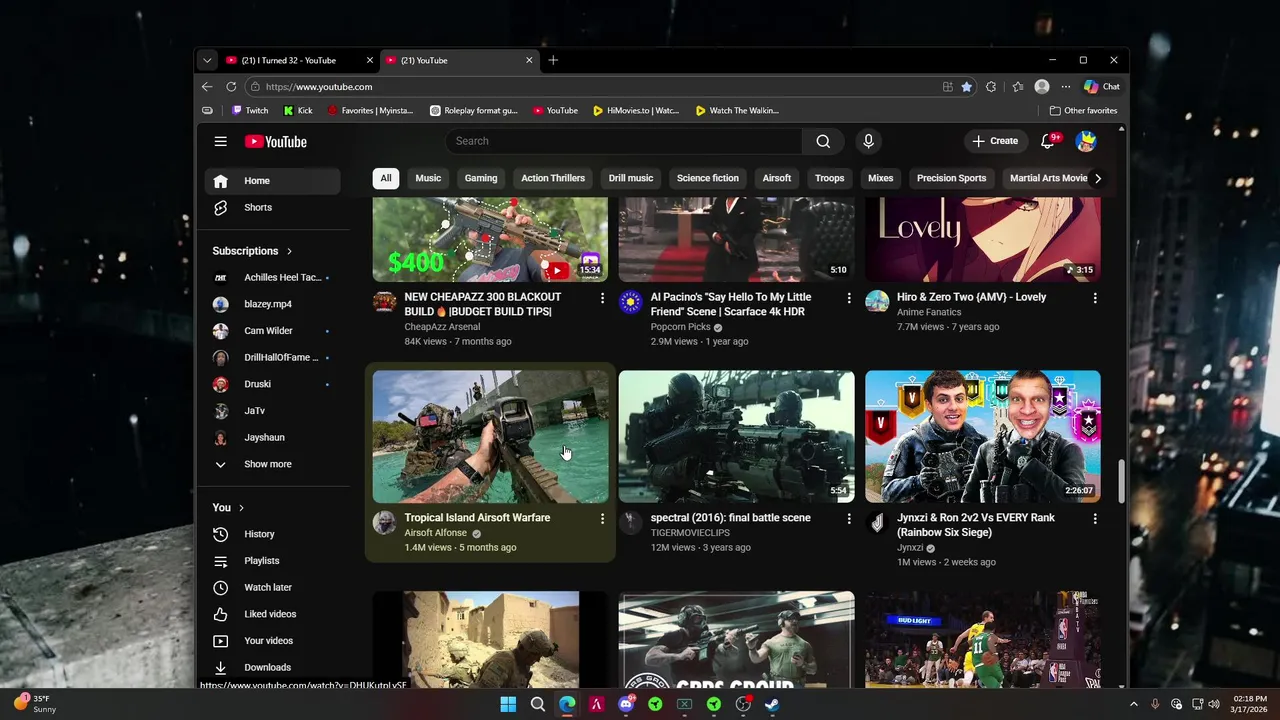1280x720 pixels.
Task: Start voice search with the microphone
Action: (868, 141)
